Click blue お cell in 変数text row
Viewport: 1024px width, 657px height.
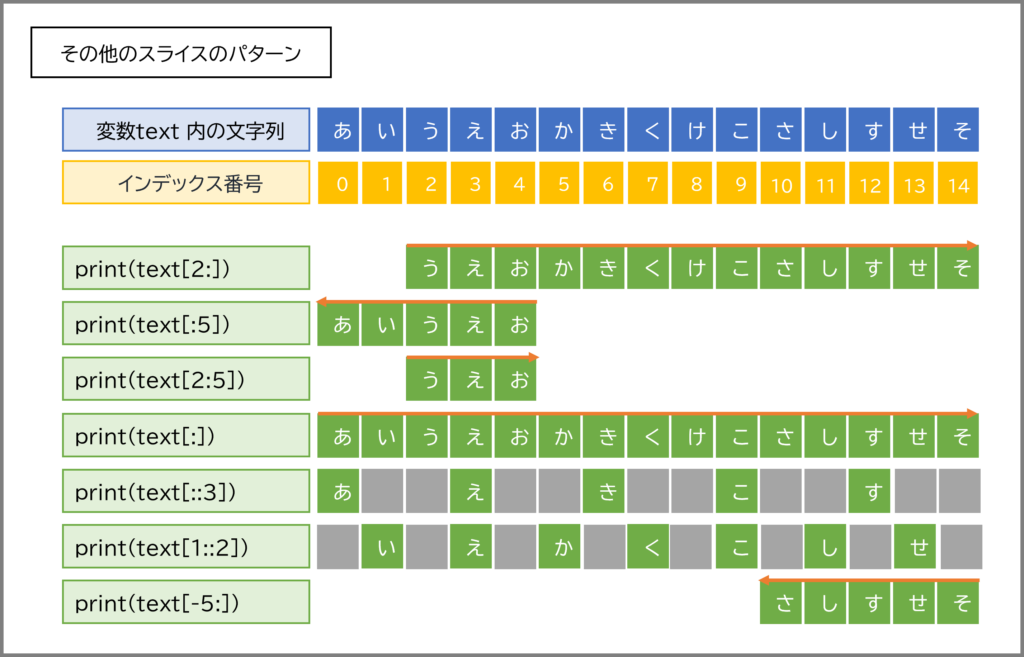(515, 130)
